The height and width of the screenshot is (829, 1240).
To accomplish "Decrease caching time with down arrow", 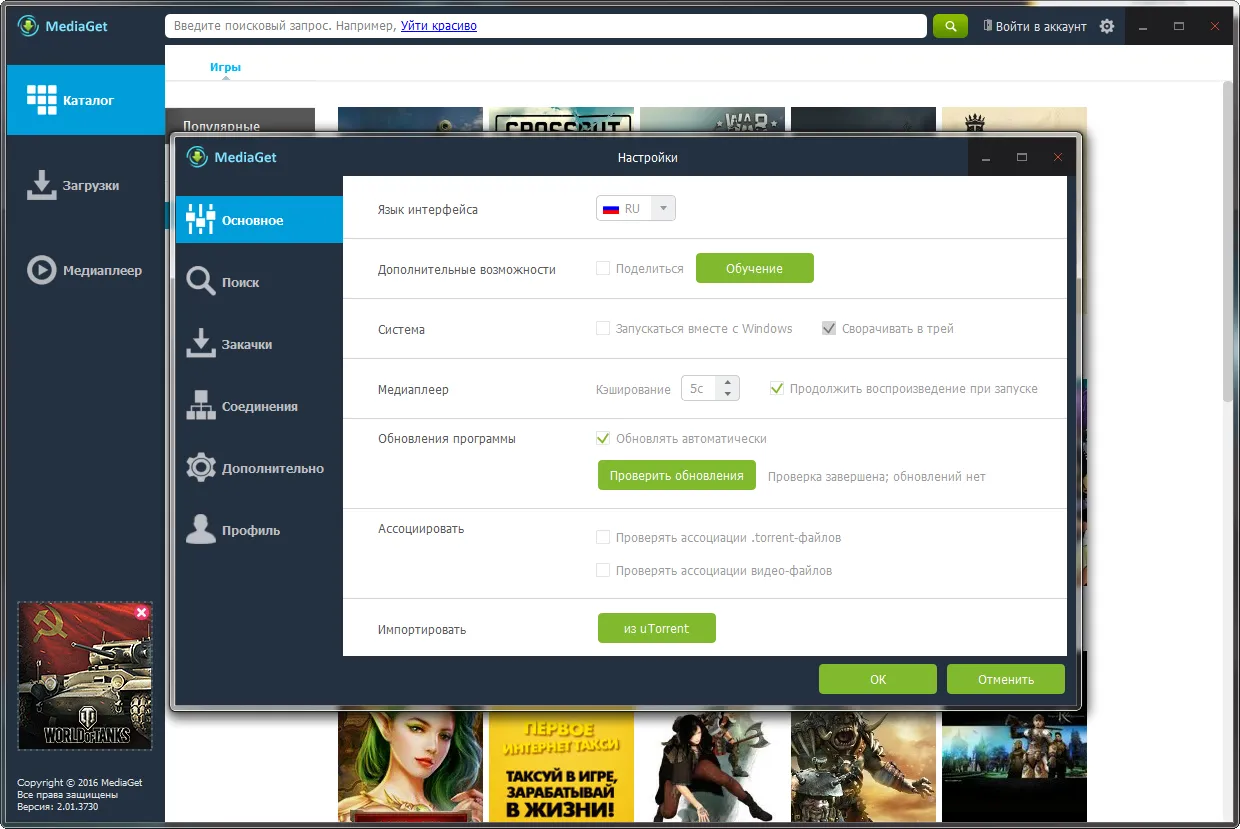I will click(728, 394).
